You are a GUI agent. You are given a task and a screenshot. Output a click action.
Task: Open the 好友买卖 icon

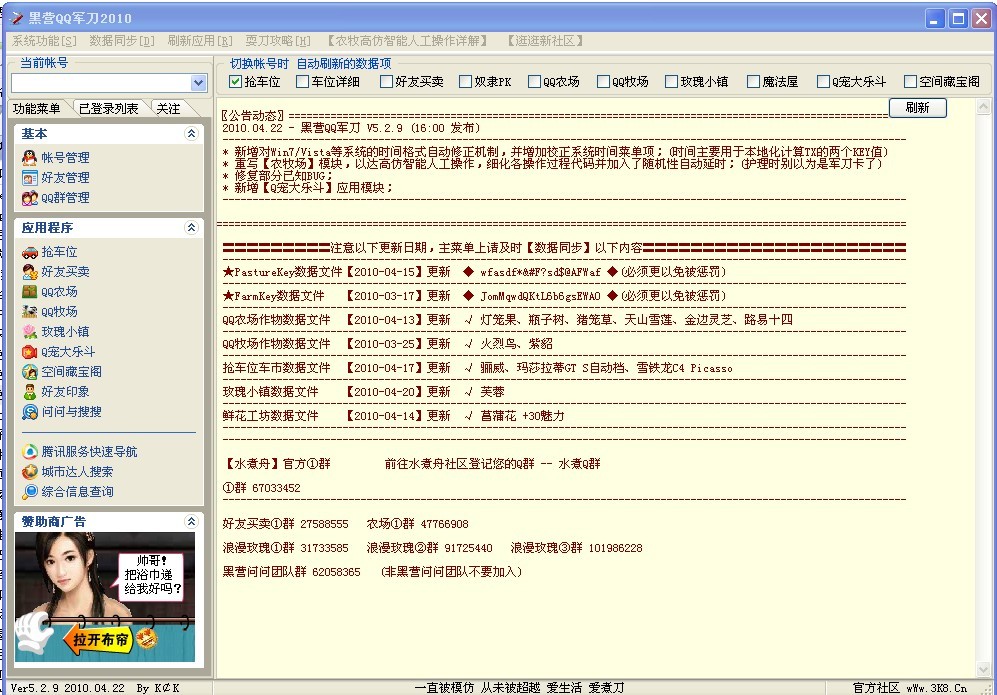click(29, 272)
